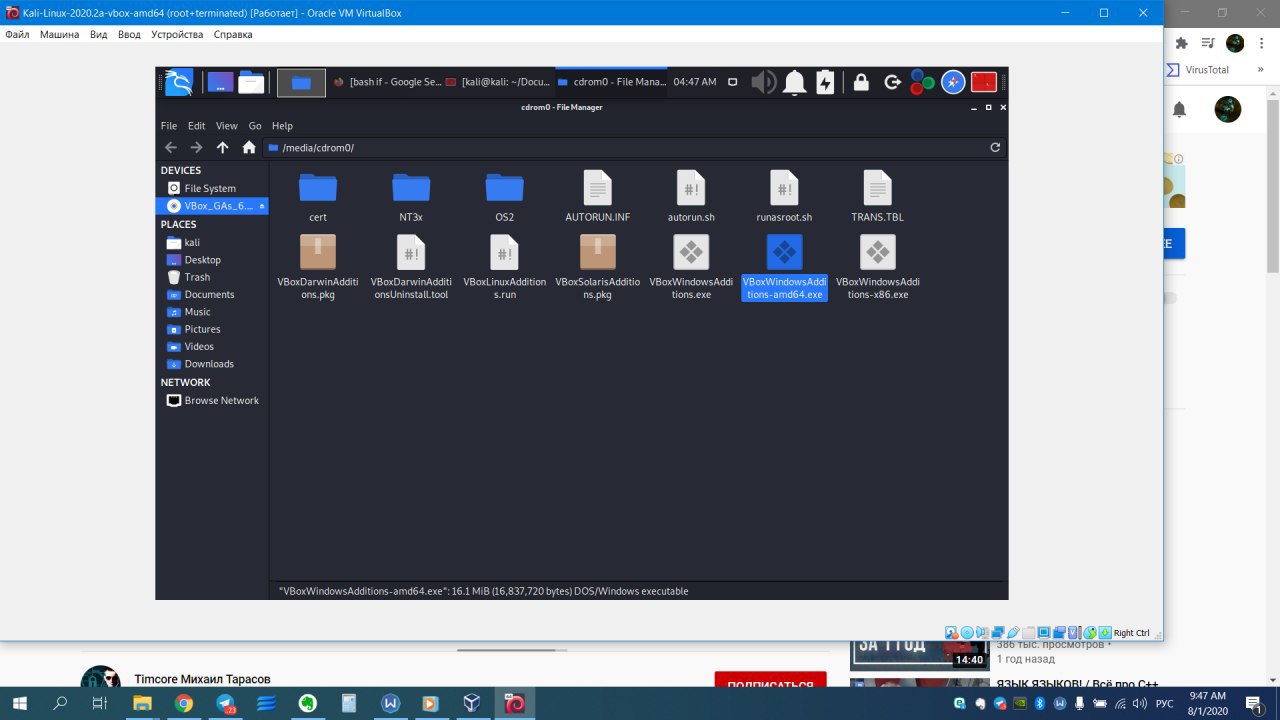Viewport: 1280px width, 720px height.
Task: Select VBox_GAs device in sidebar
Action: [210, 206]
